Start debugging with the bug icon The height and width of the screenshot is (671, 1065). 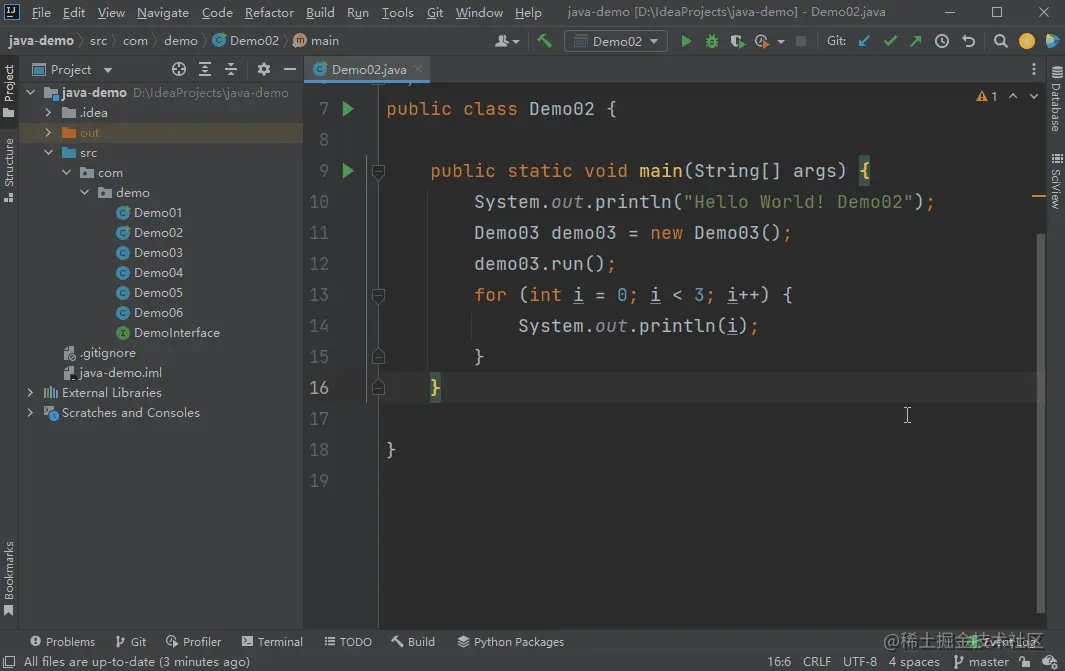[x=712, y=41]
